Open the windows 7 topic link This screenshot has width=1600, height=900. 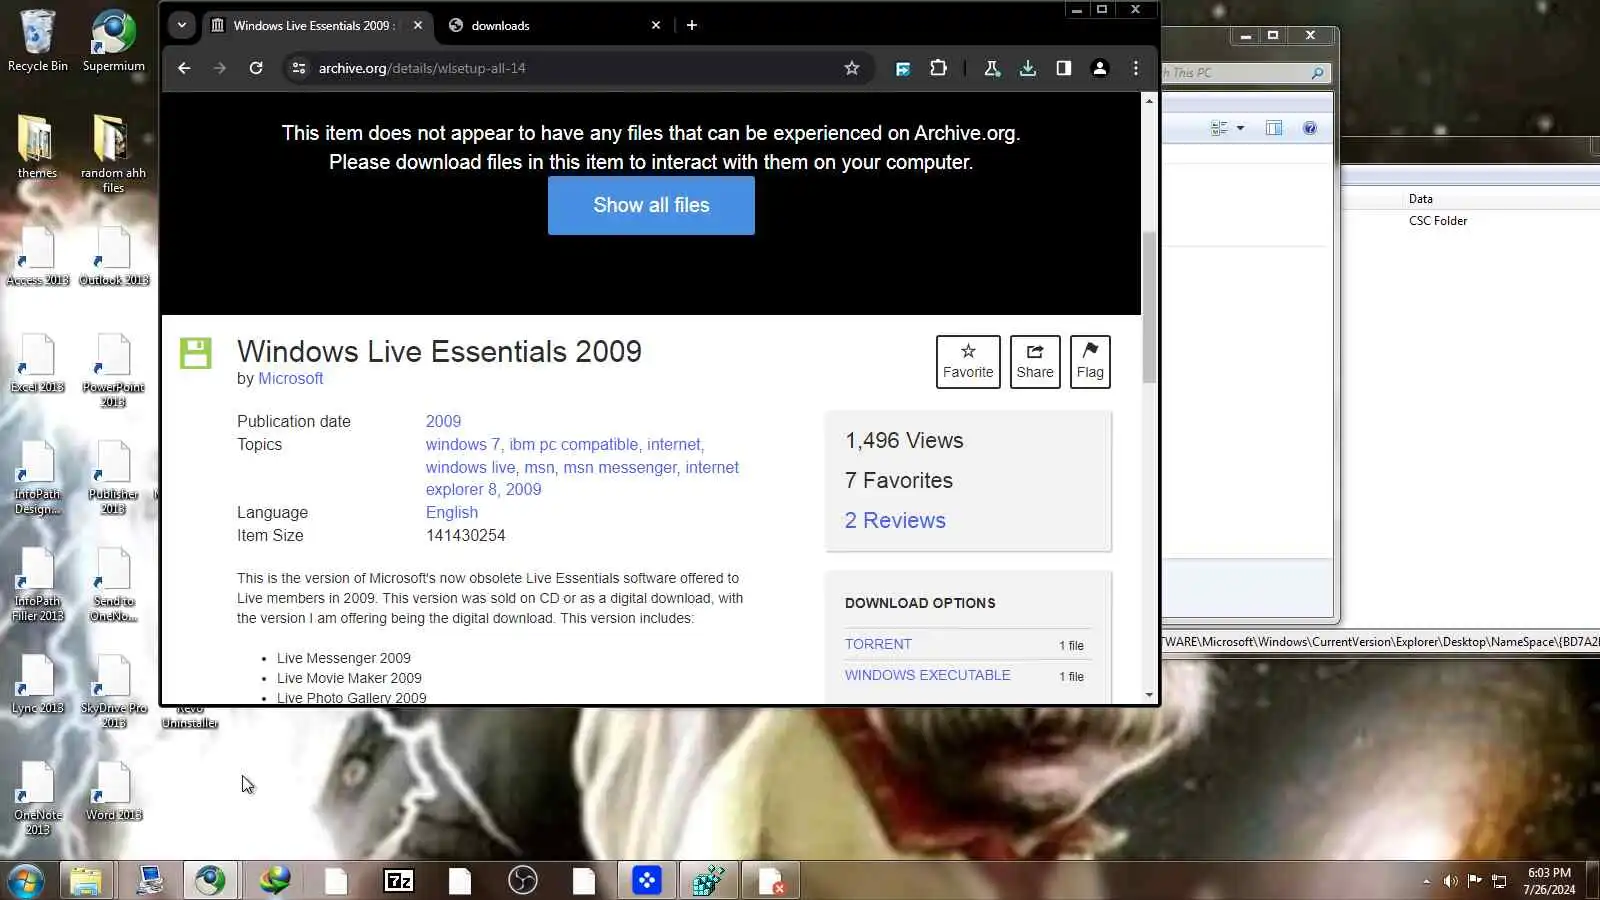[x=463, y=445]
